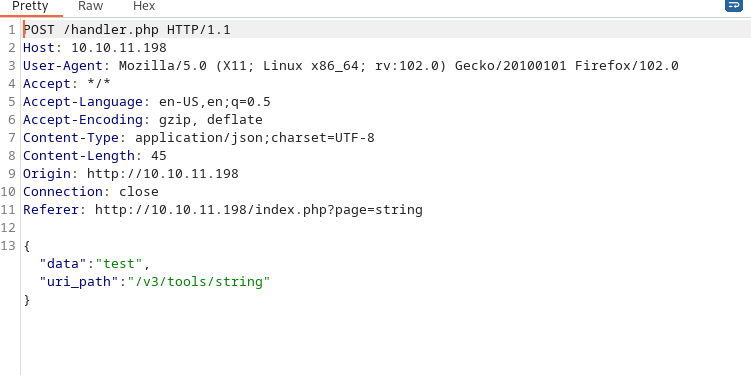Click the Accept */* header line
751x375 pixels.
click(x=67, y=84)
